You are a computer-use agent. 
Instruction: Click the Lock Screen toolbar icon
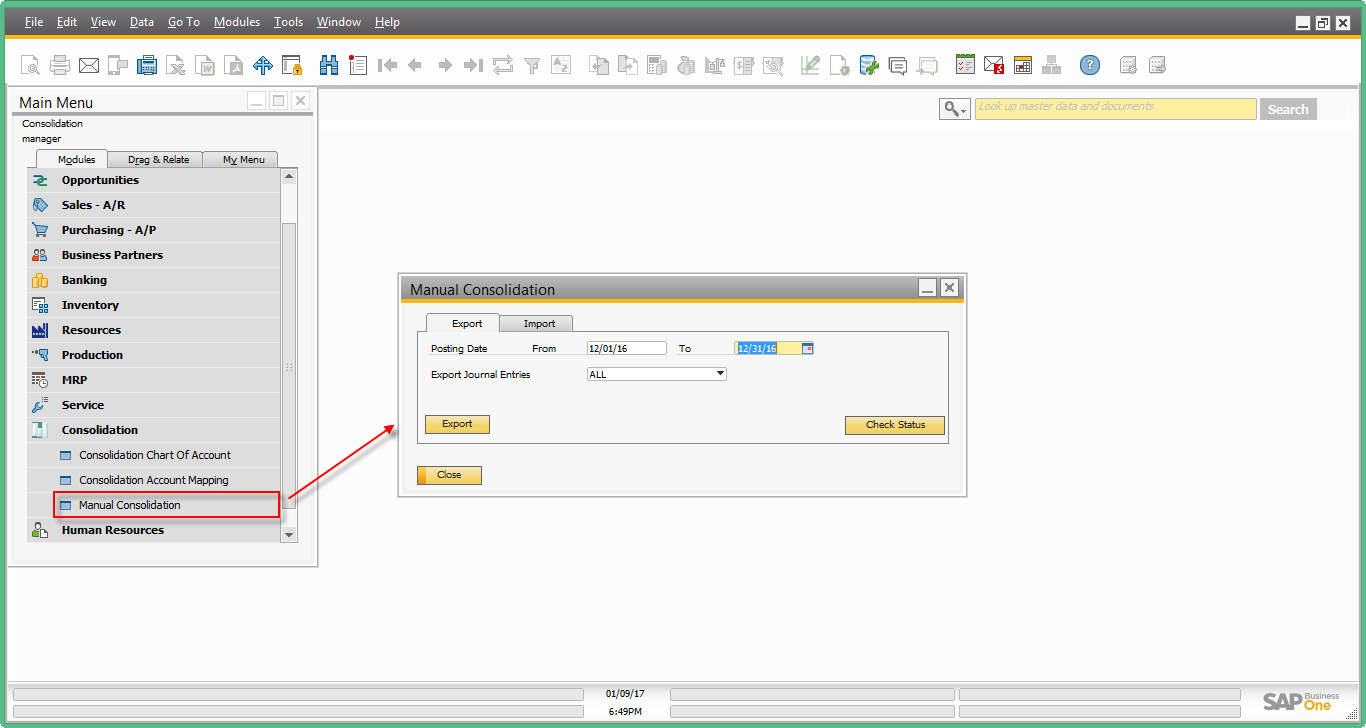292,66
